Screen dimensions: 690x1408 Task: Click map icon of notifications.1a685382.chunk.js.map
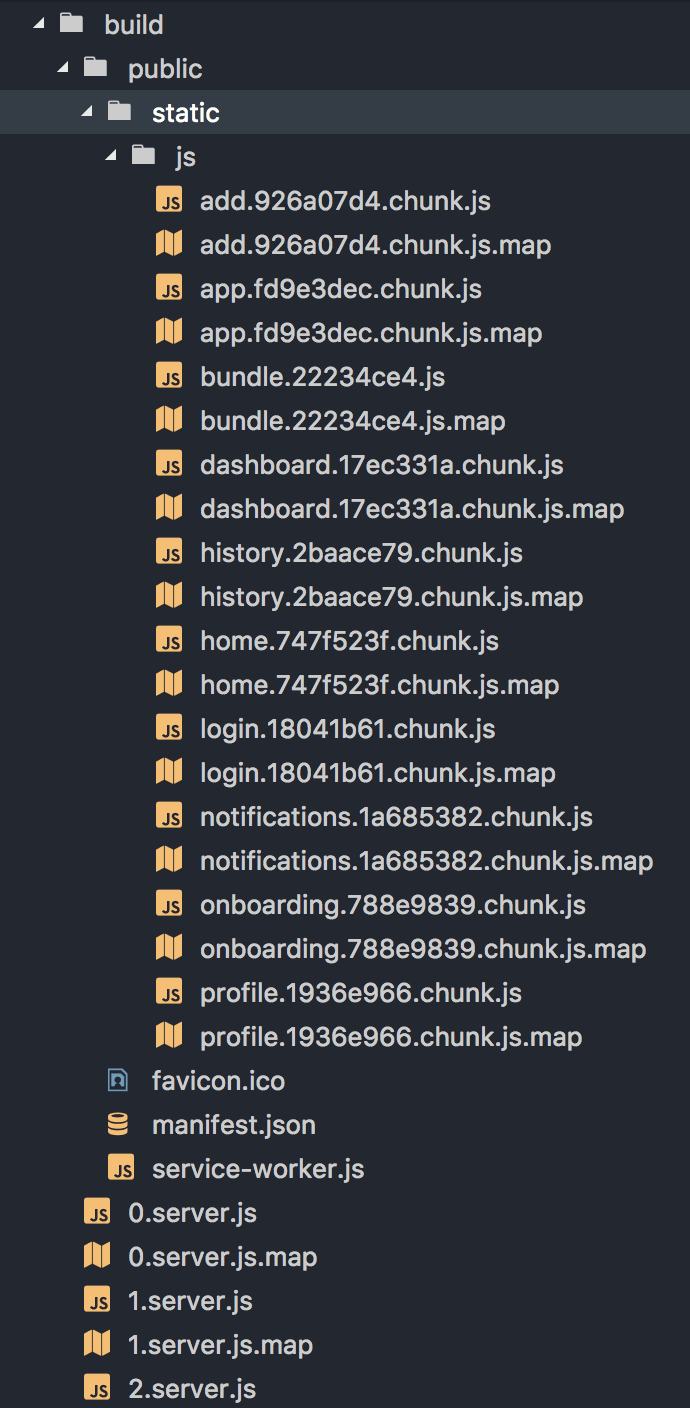(x=169, y=860)
